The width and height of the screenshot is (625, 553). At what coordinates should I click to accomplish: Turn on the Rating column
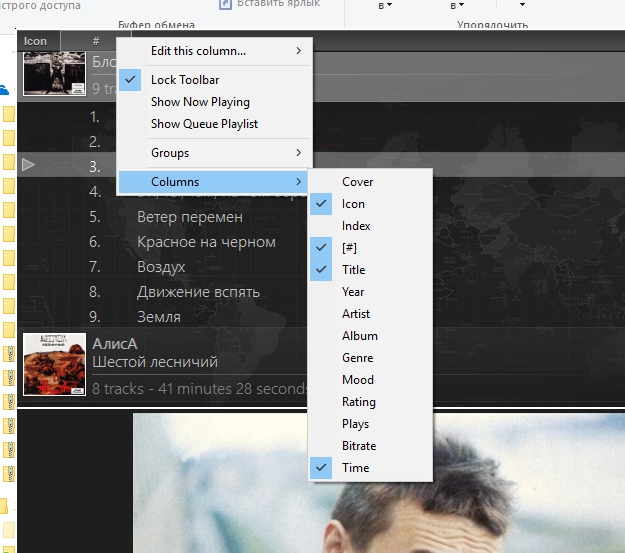point(359,402)
